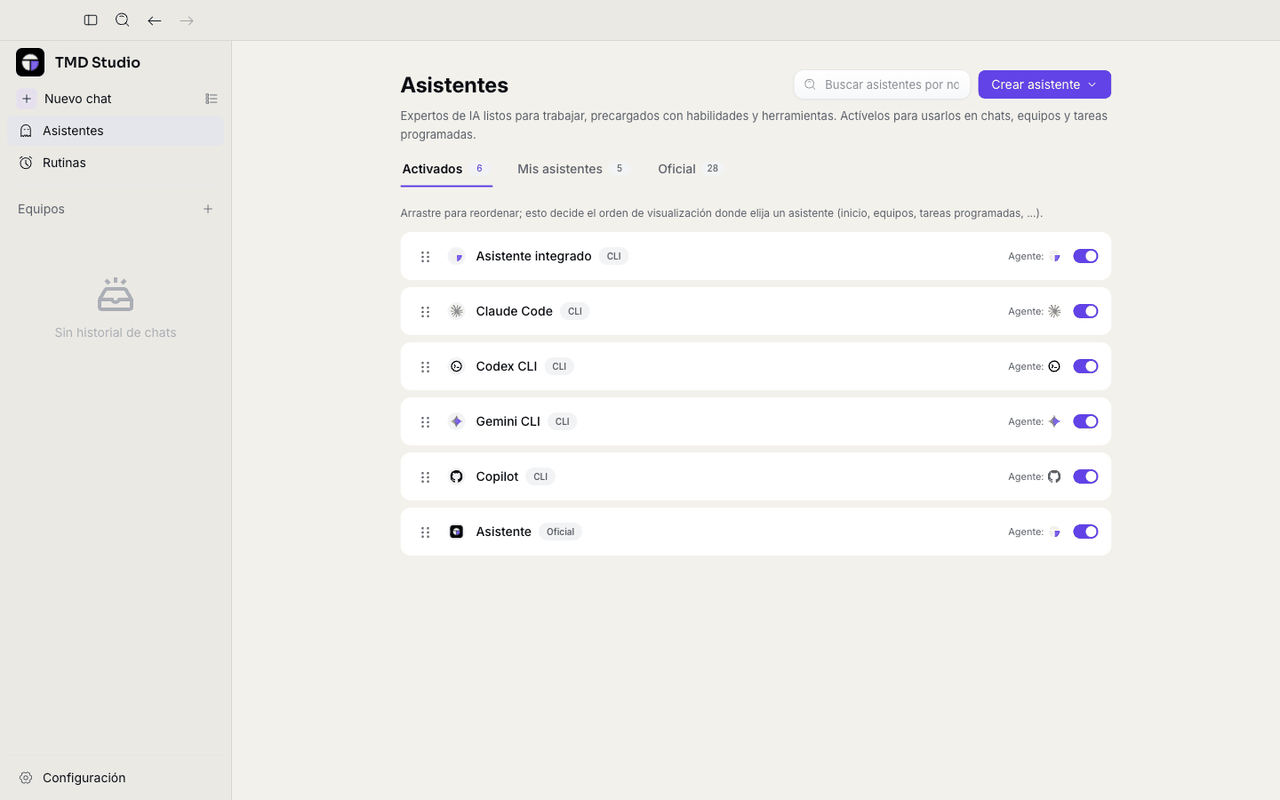
Task: Deactivate the Codex CLI toggle
Action: [1085, 366]
